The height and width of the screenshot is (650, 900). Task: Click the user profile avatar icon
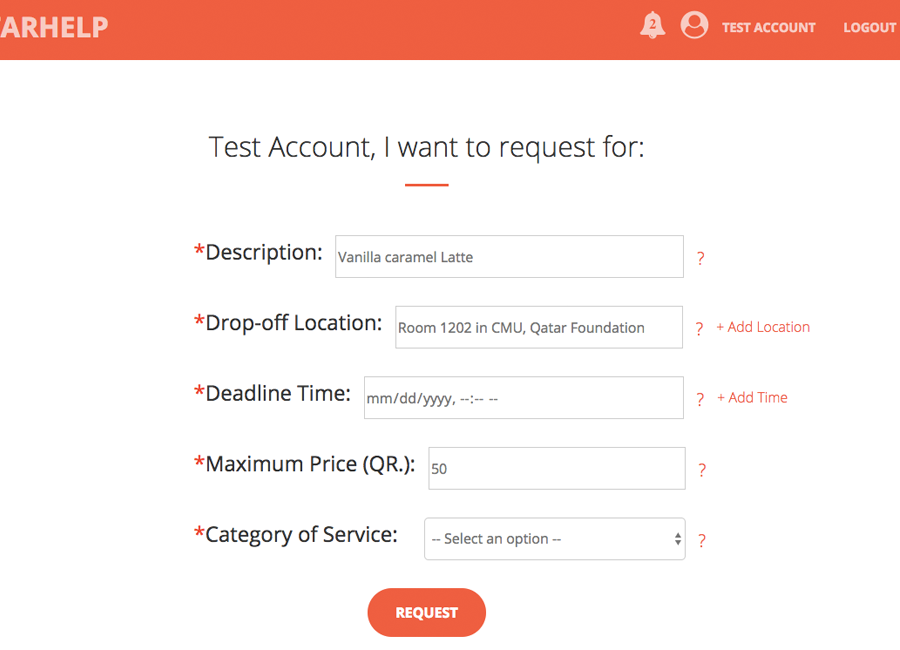[x=694, y=26]
